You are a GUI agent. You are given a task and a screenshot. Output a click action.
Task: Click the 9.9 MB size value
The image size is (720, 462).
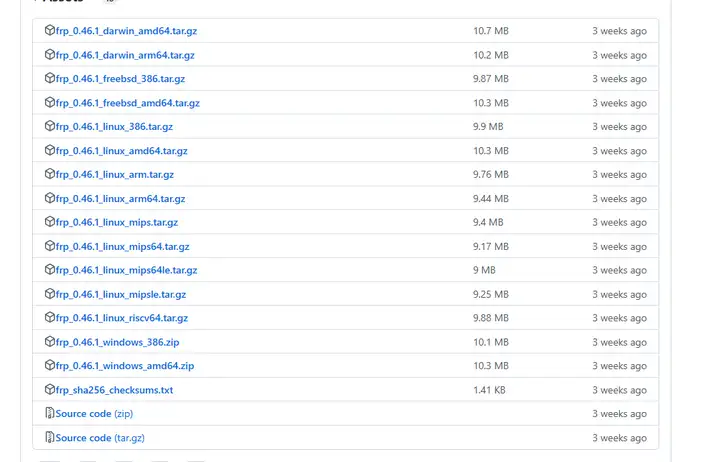coord(488,127)
